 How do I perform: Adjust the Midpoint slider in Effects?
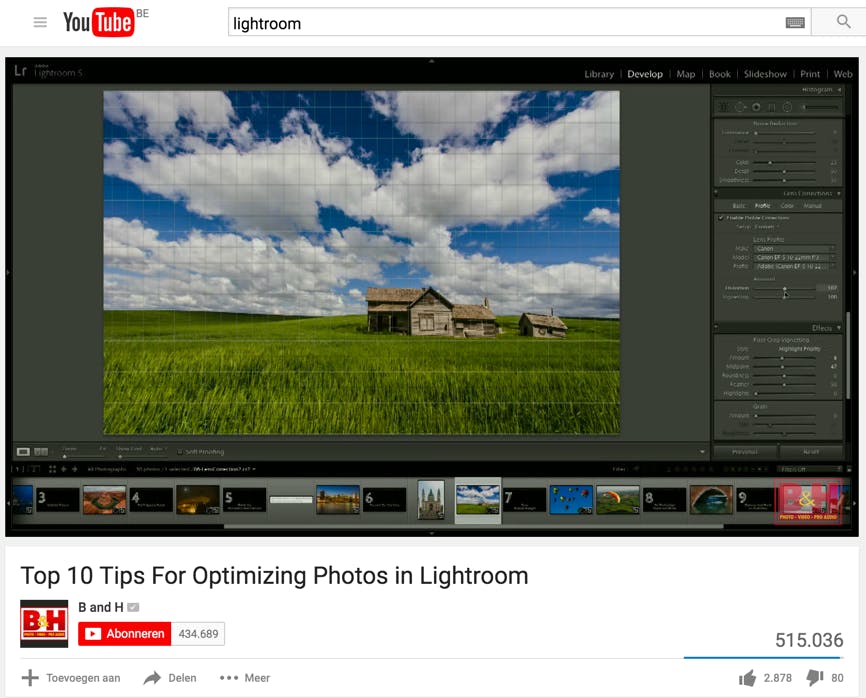point(784,367)
